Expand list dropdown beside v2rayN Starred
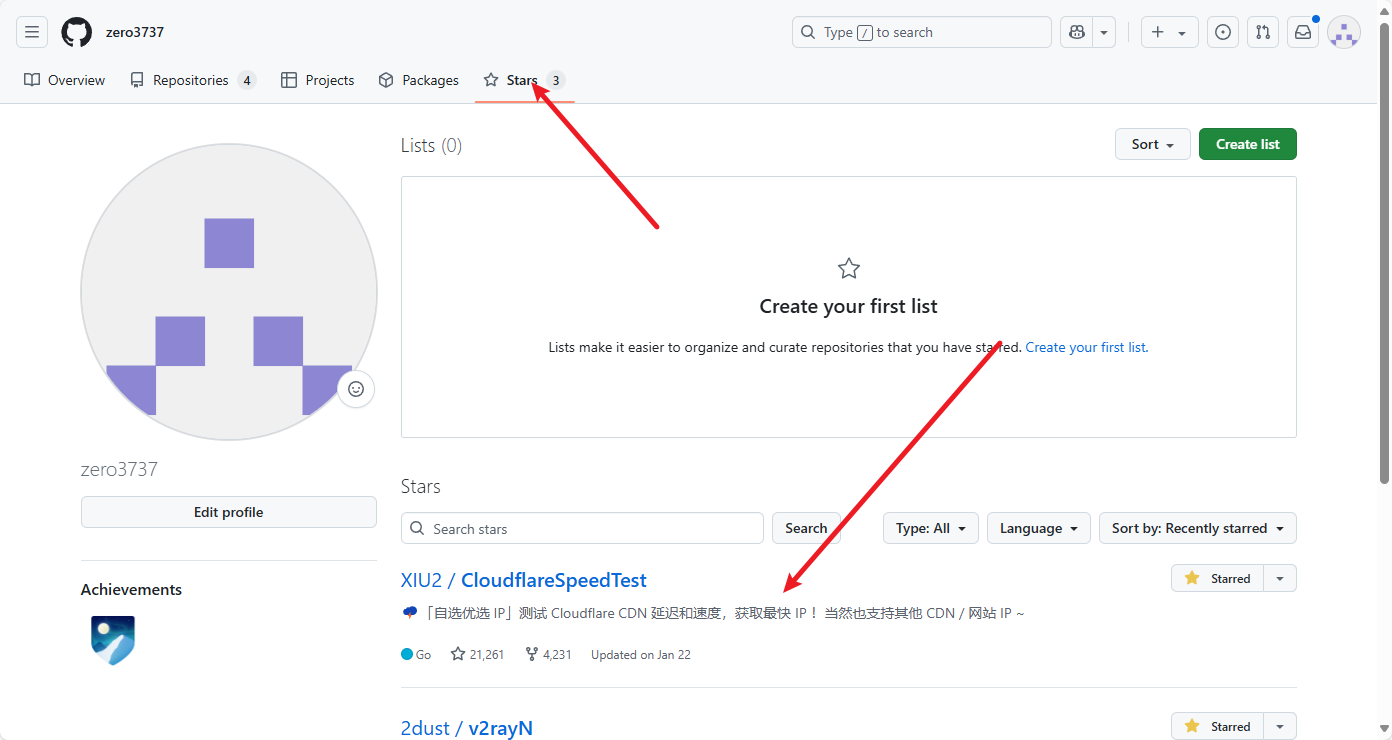1392x740 pixels. [x=1280, y=726]
